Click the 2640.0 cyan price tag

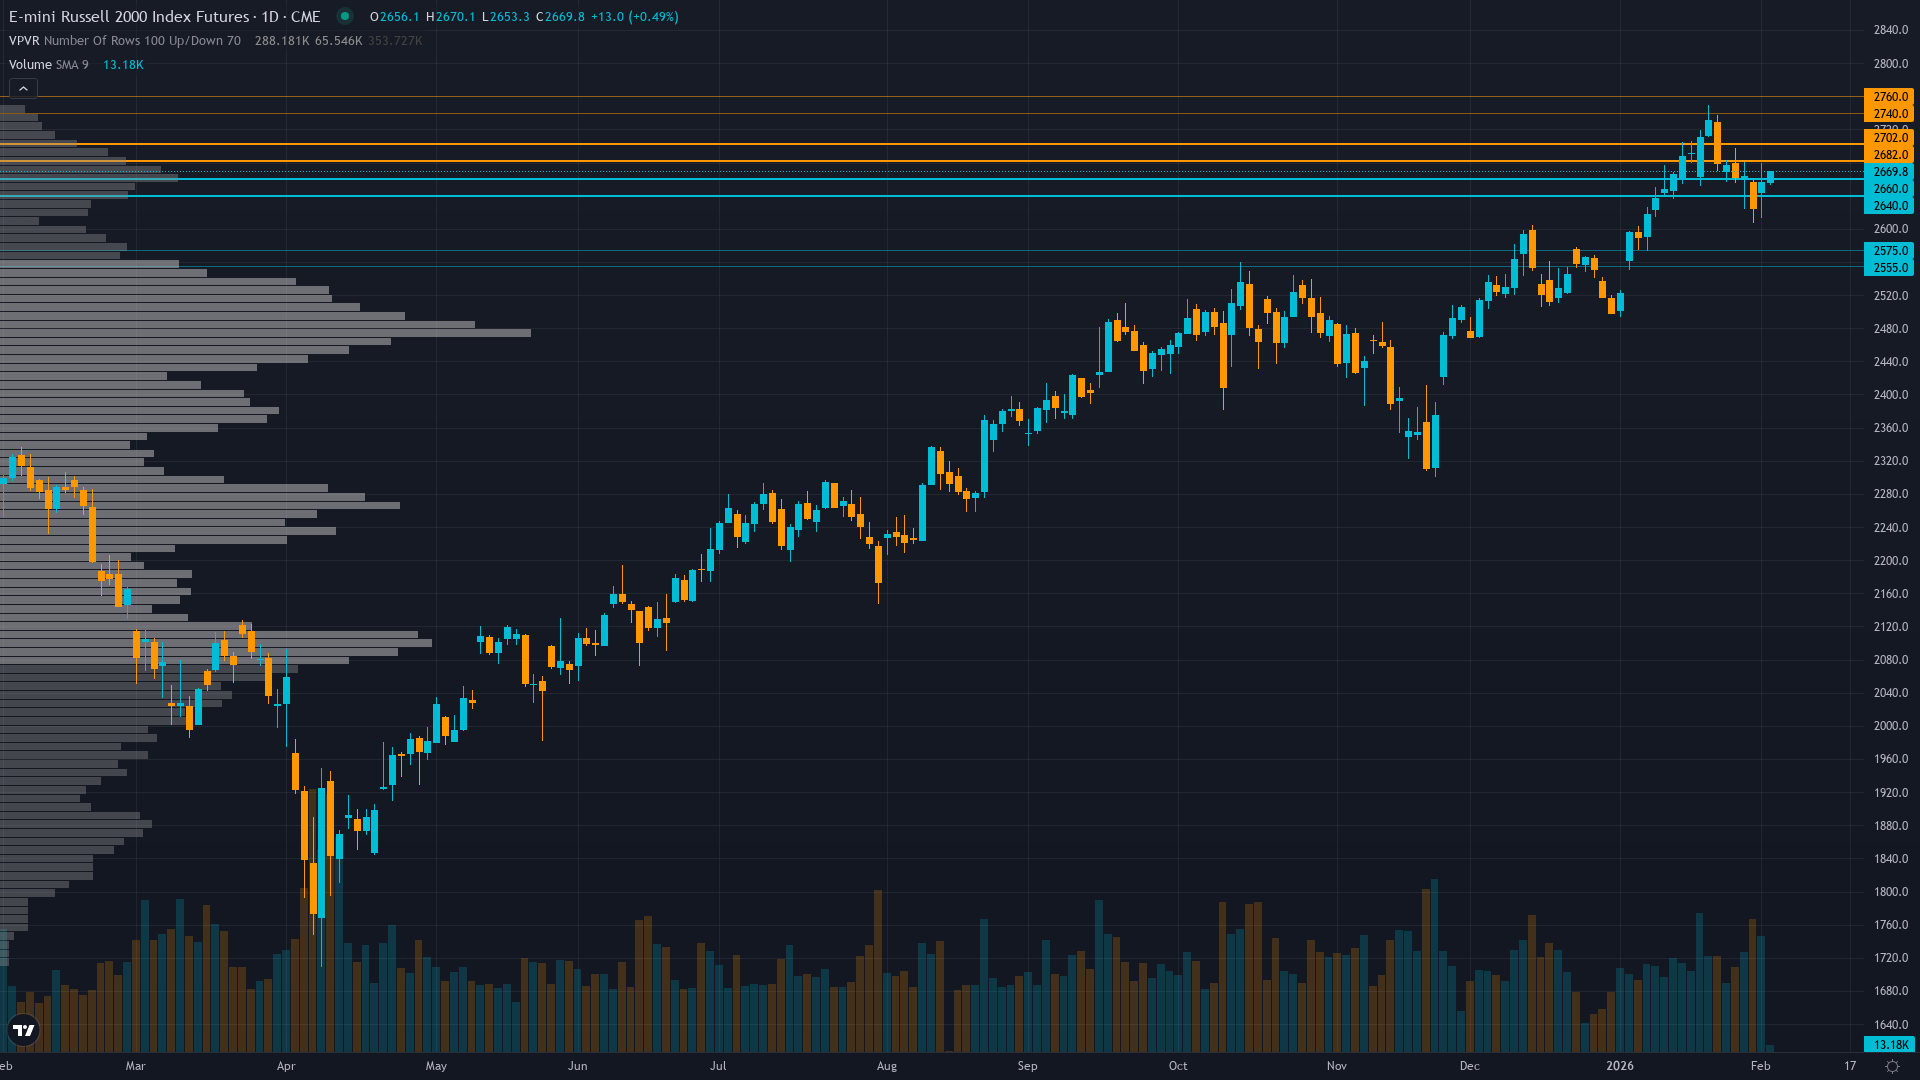pyautogui.click(x=1890, y=205)
